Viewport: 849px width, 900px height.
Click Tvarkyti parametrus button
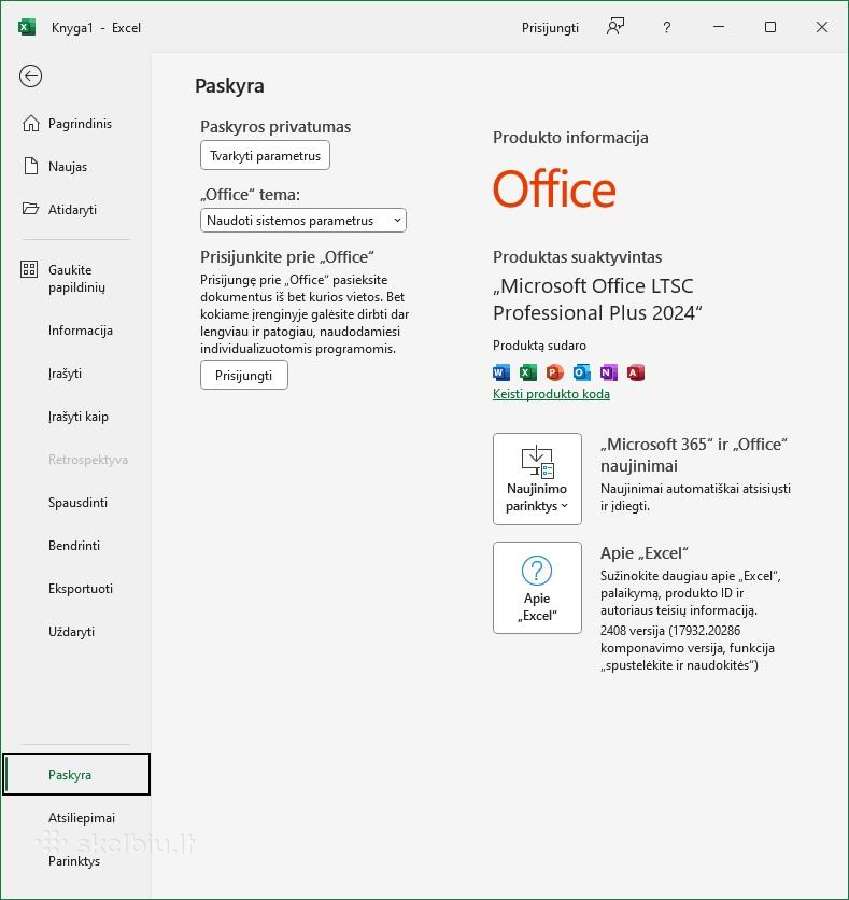[x=265, y=156]
